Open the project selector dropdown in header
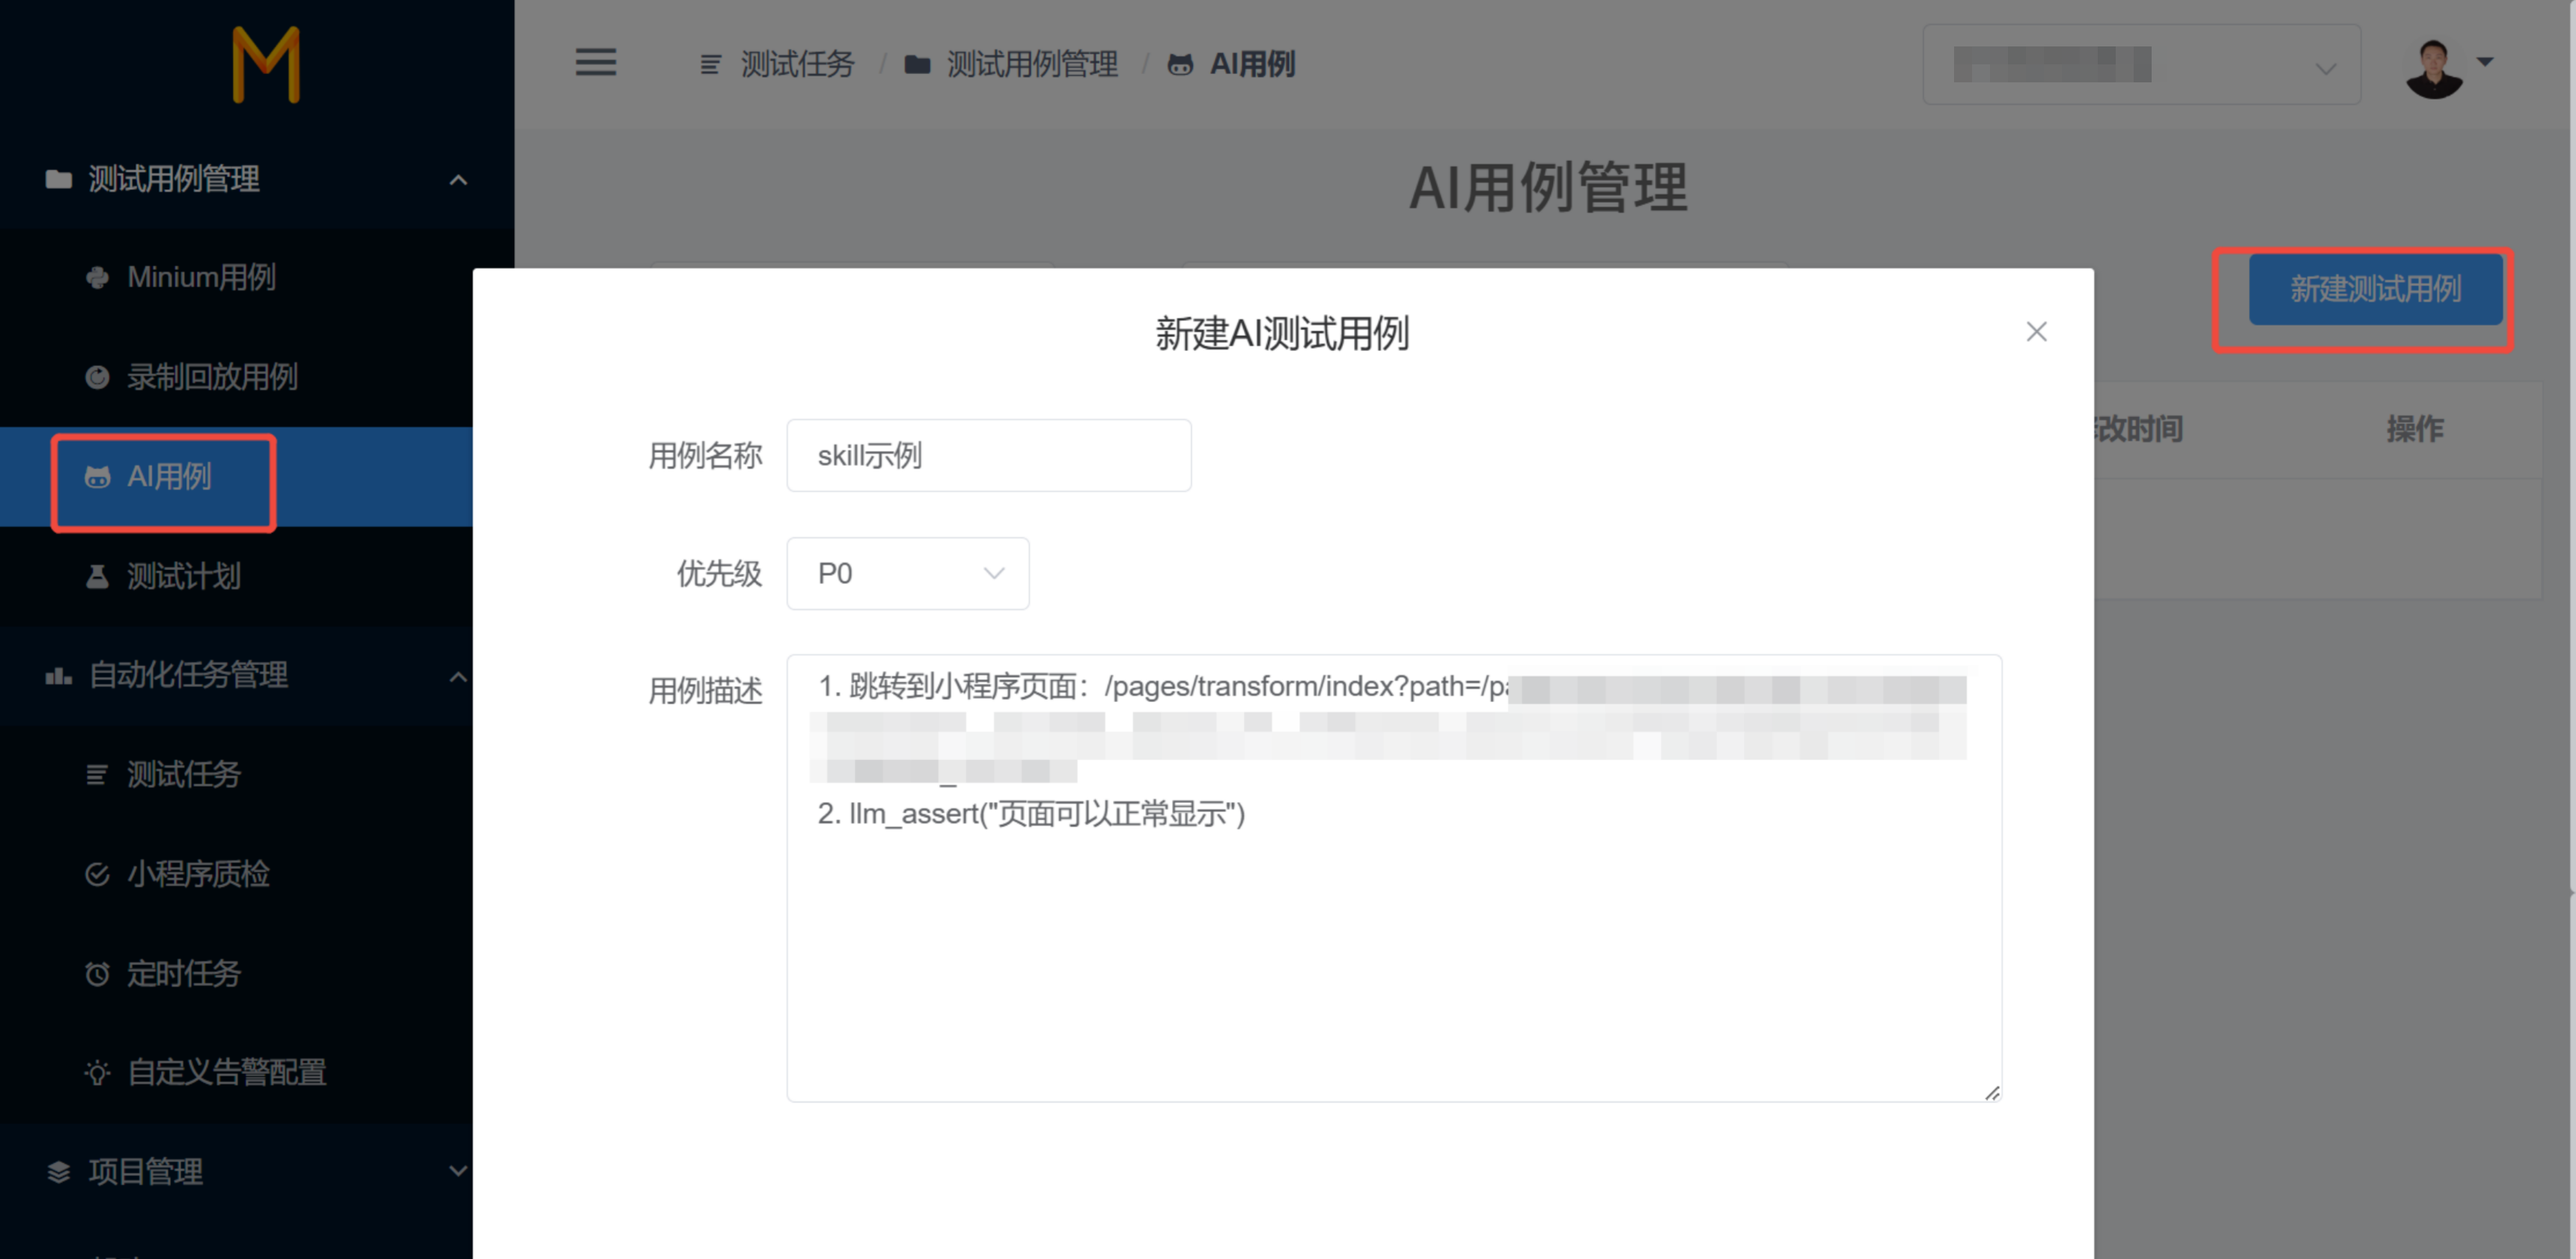 (2140, 65)
